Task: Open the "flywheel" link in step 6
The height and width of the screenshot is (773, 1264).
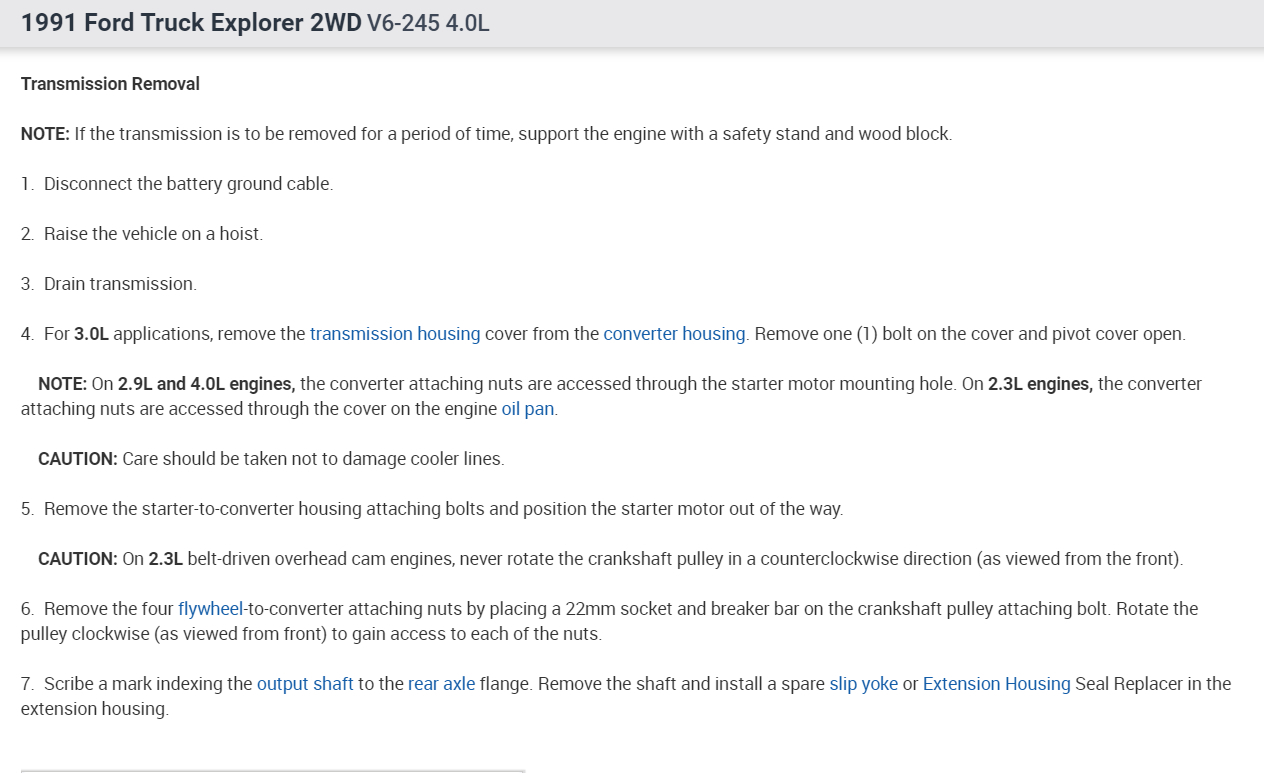Action: click(211, 609)
